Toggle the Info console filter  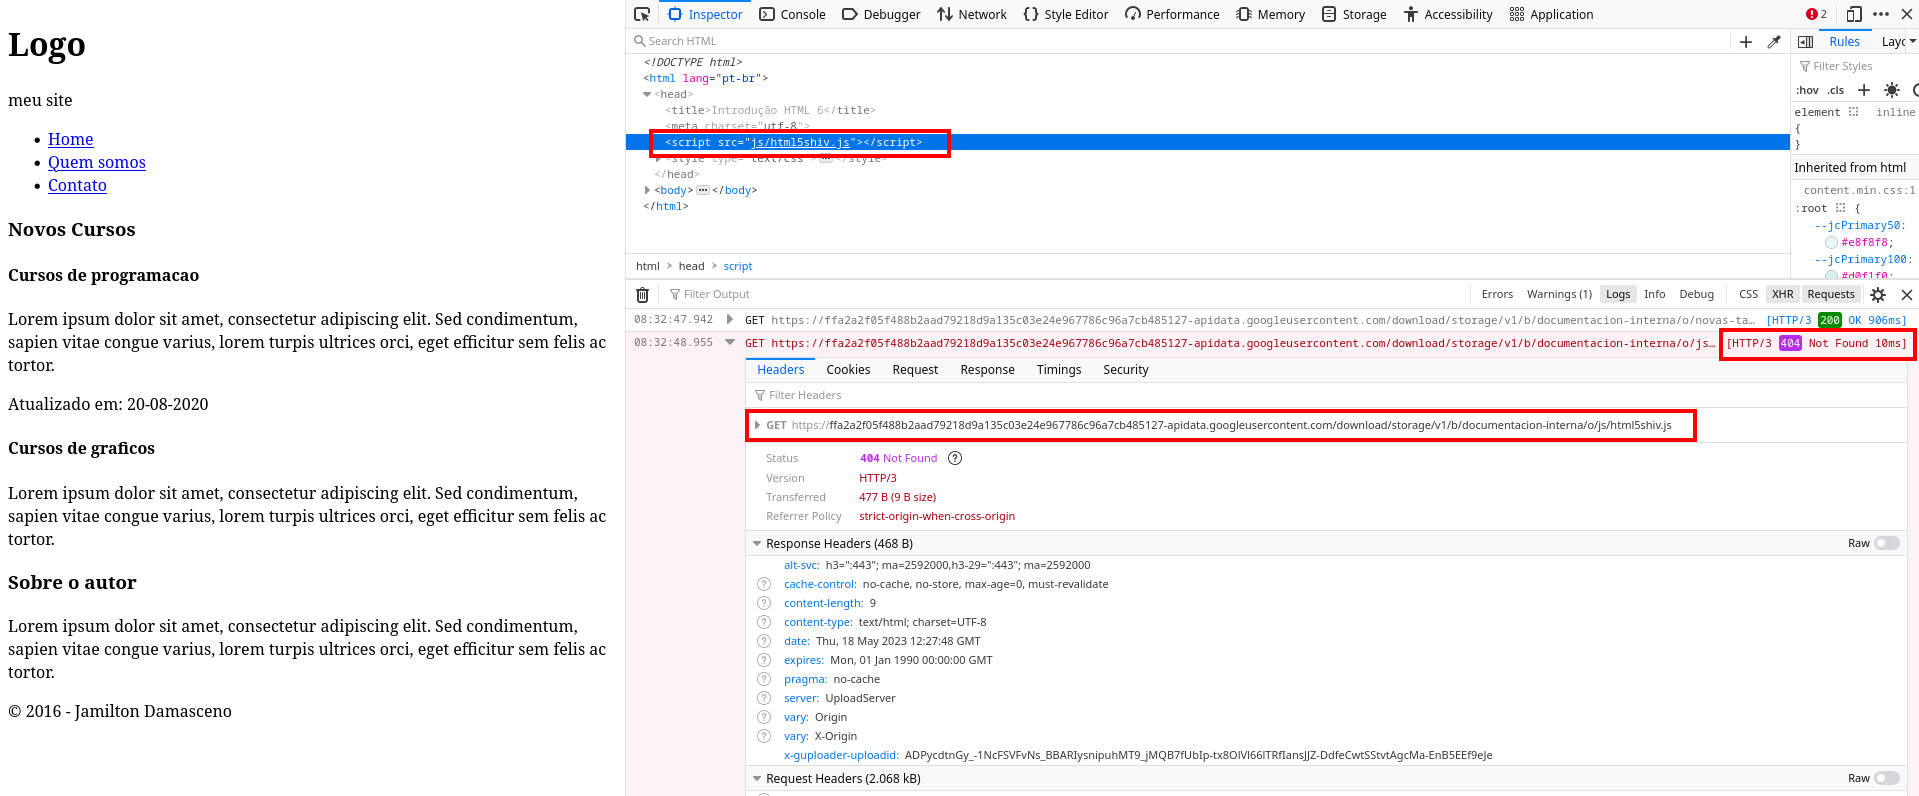(1655, 294)
